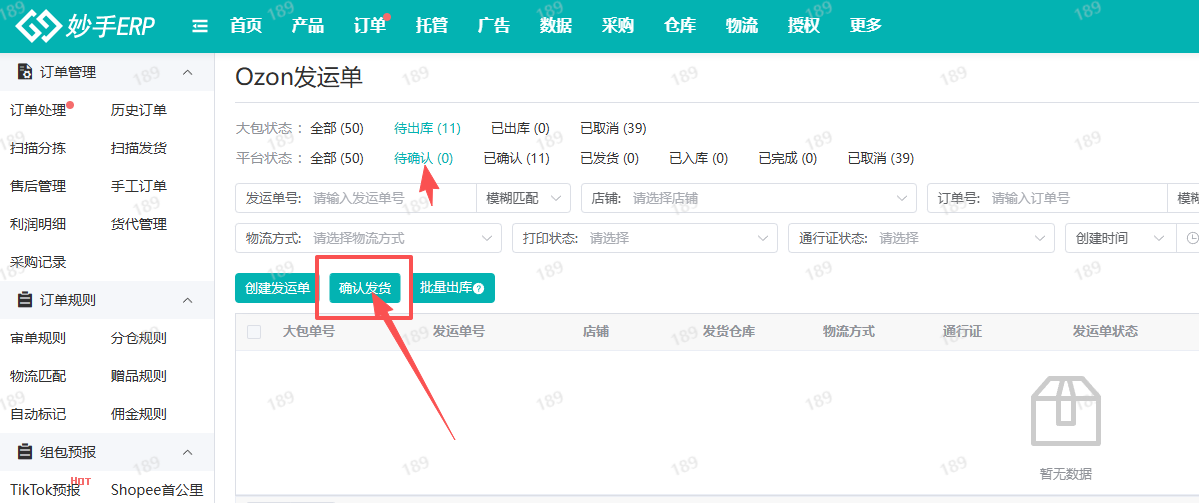Collapse the 订单管理 section chevron
The image size is (1199, 503).
(x=187, y=72)
